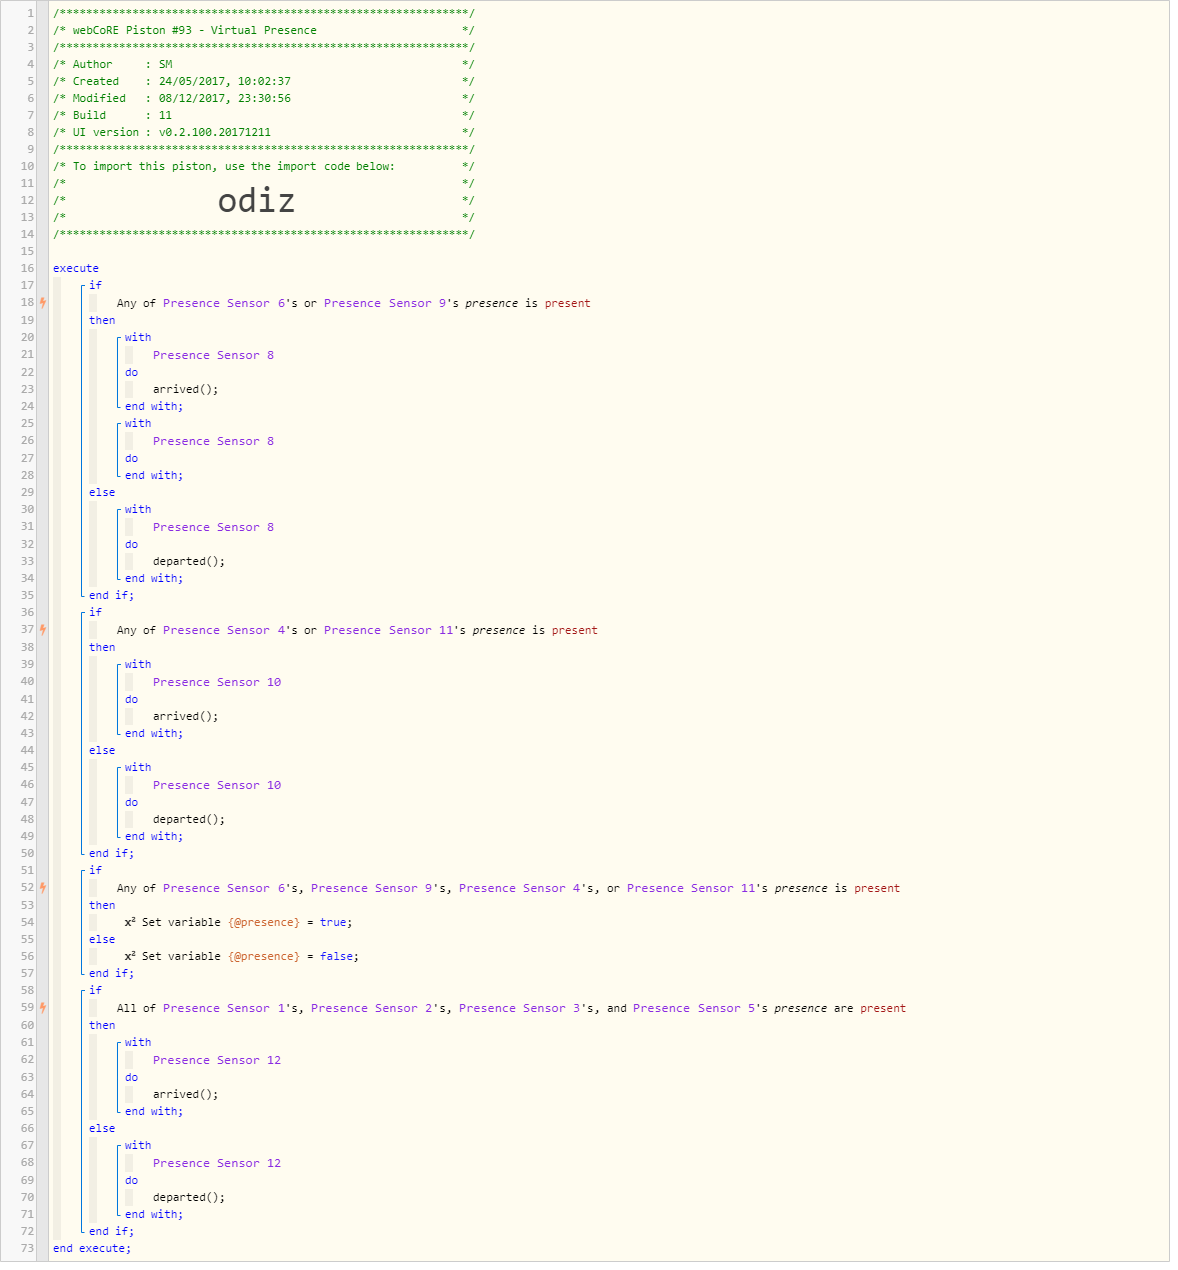Click 'Presence Sensor 1' on line 59
This screenshot has height=1270, width=1178.
tap(224, 1008)
